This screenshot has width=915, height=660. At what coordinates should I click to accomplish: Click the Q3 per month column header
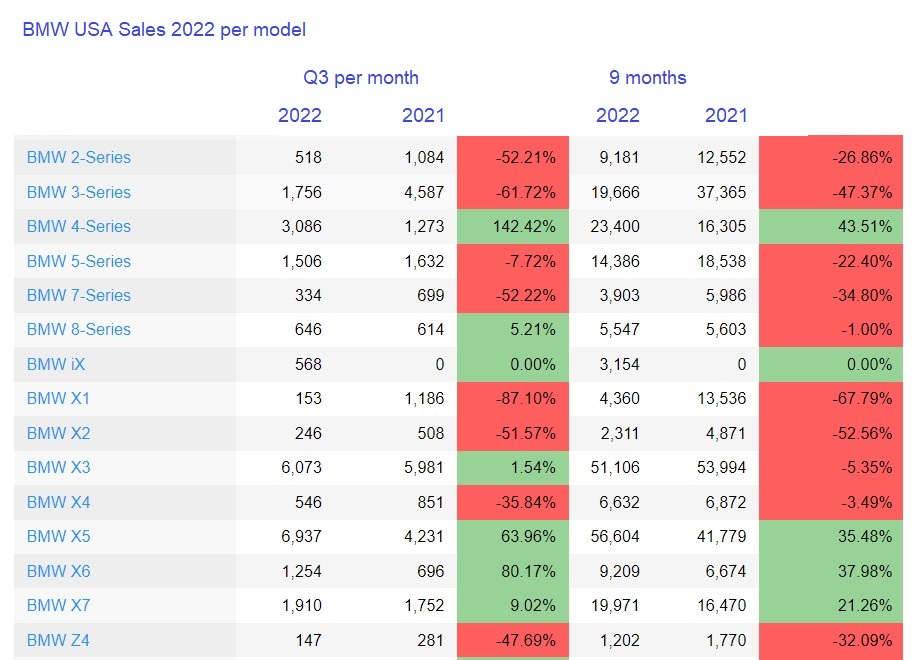click(361, 78)
